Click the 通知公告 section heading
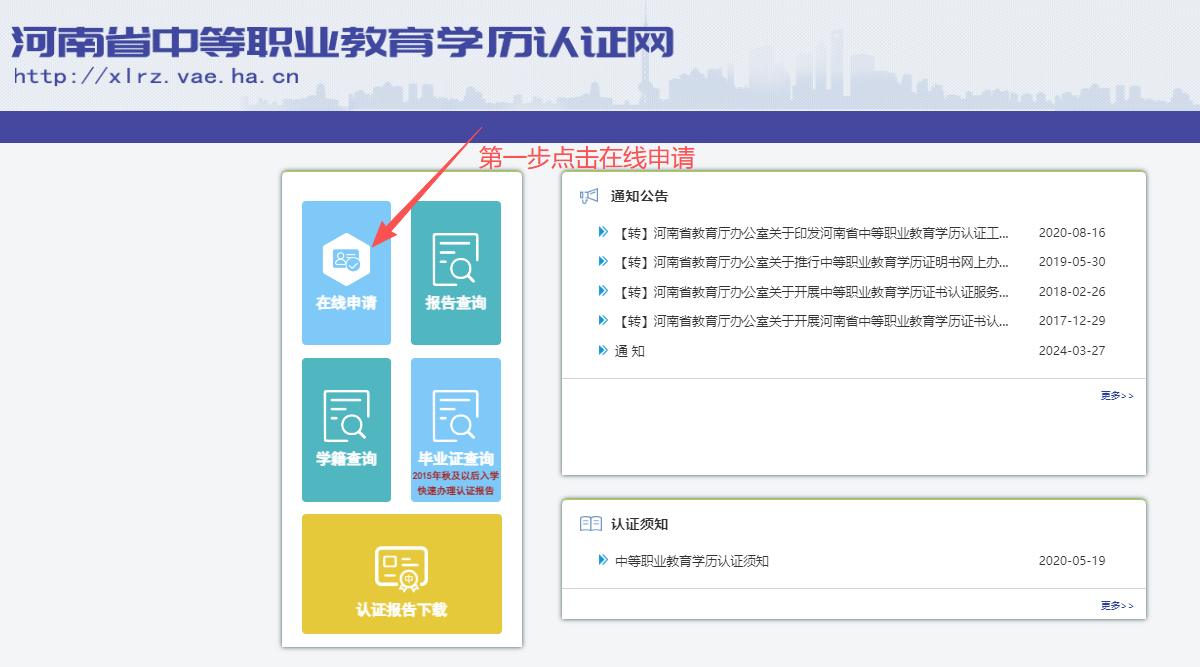This screenshot has width=1200, height=667. click(x=639, y=196)
